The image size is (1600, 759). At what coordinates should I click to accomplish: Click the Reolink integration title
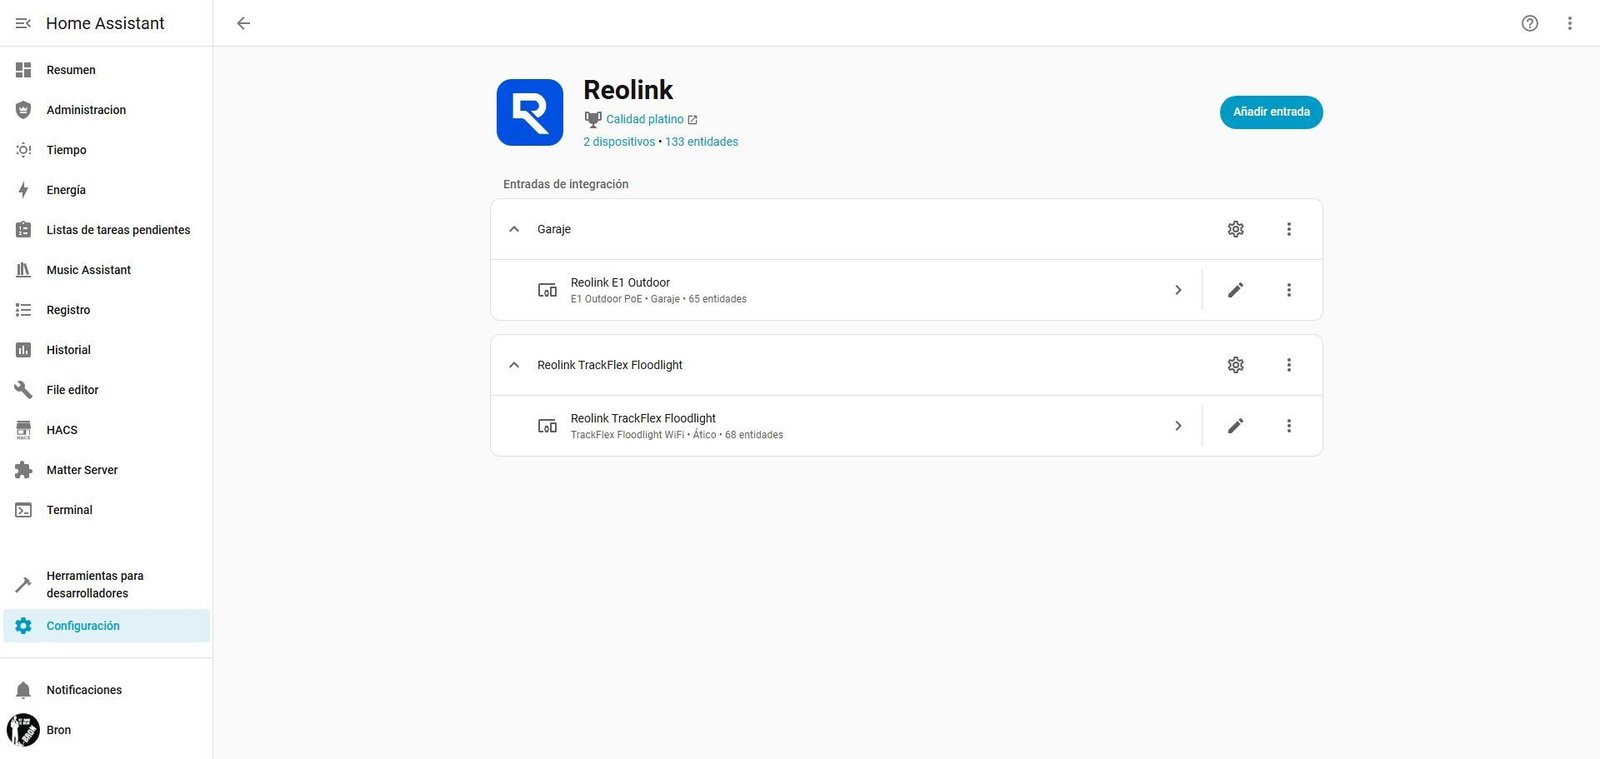[x=628, y=90]
